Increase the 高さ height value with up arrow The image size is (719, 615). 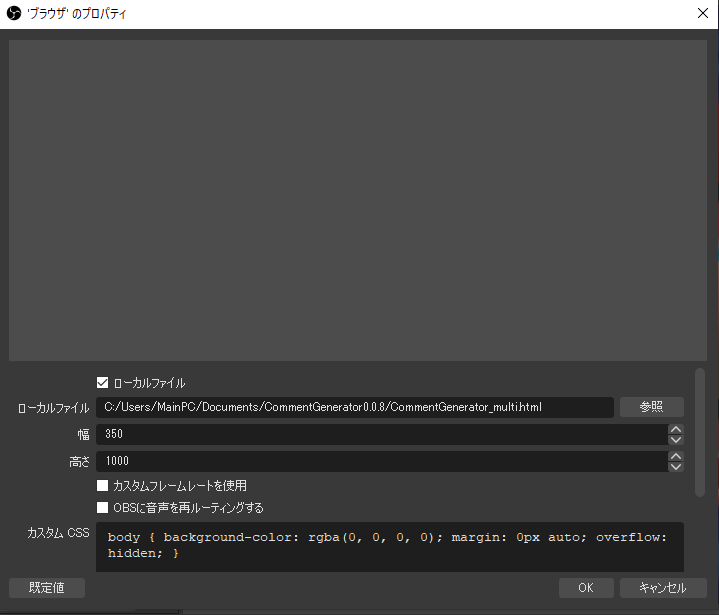point(675,456)
